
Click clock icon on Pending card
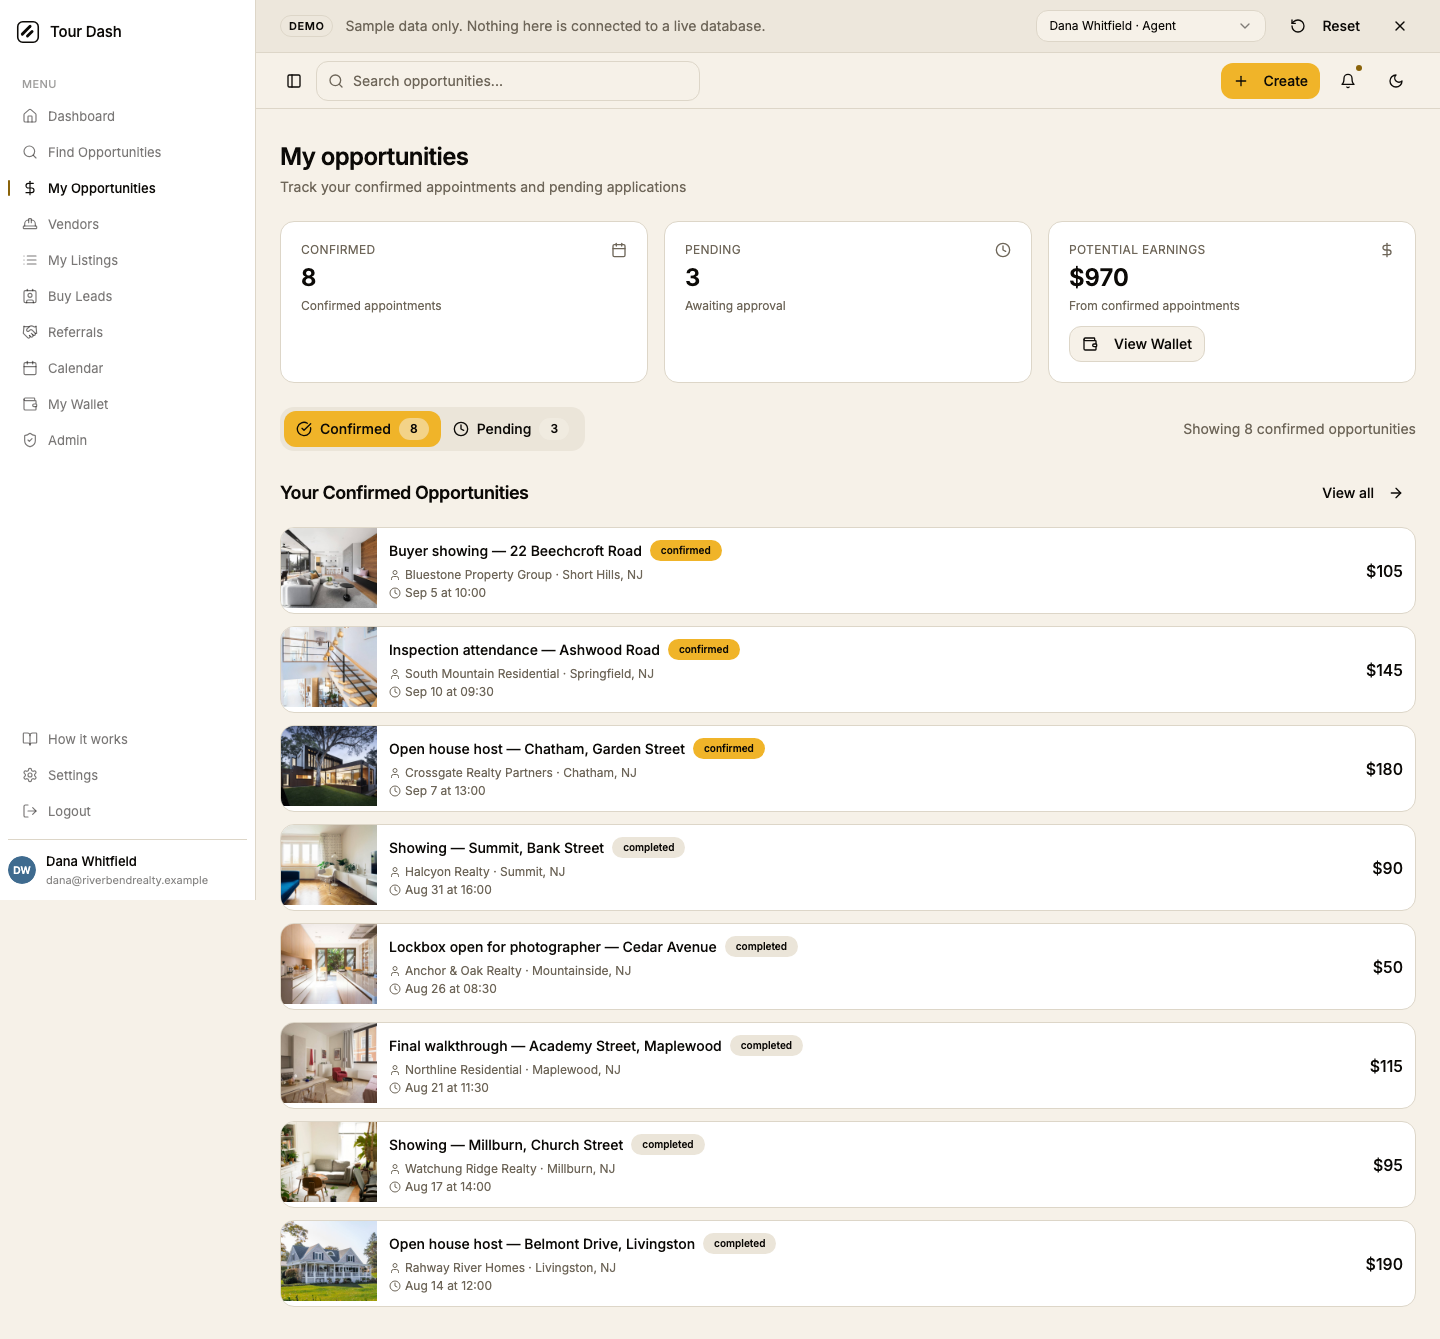[1003, 250]
